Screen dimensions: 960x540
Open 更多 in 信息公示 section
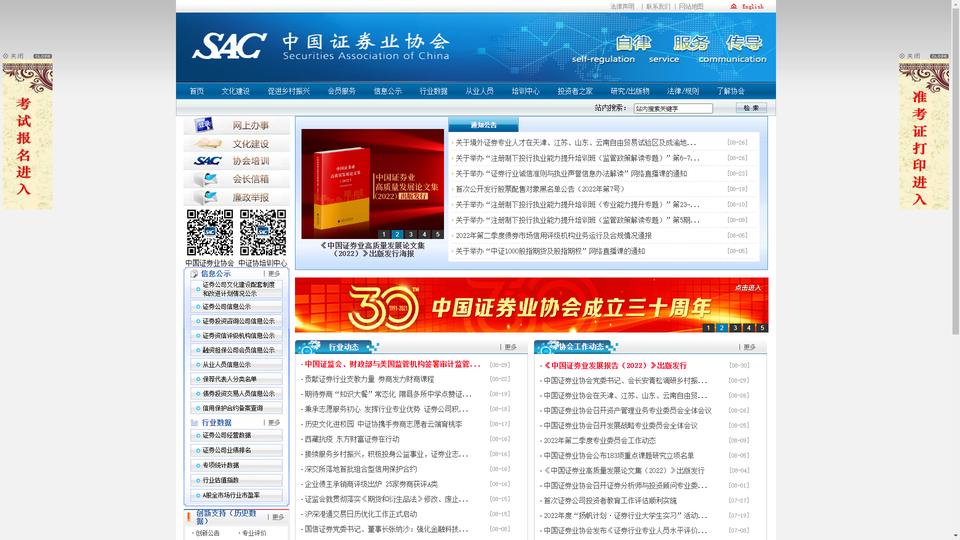[x=274, y=274]
